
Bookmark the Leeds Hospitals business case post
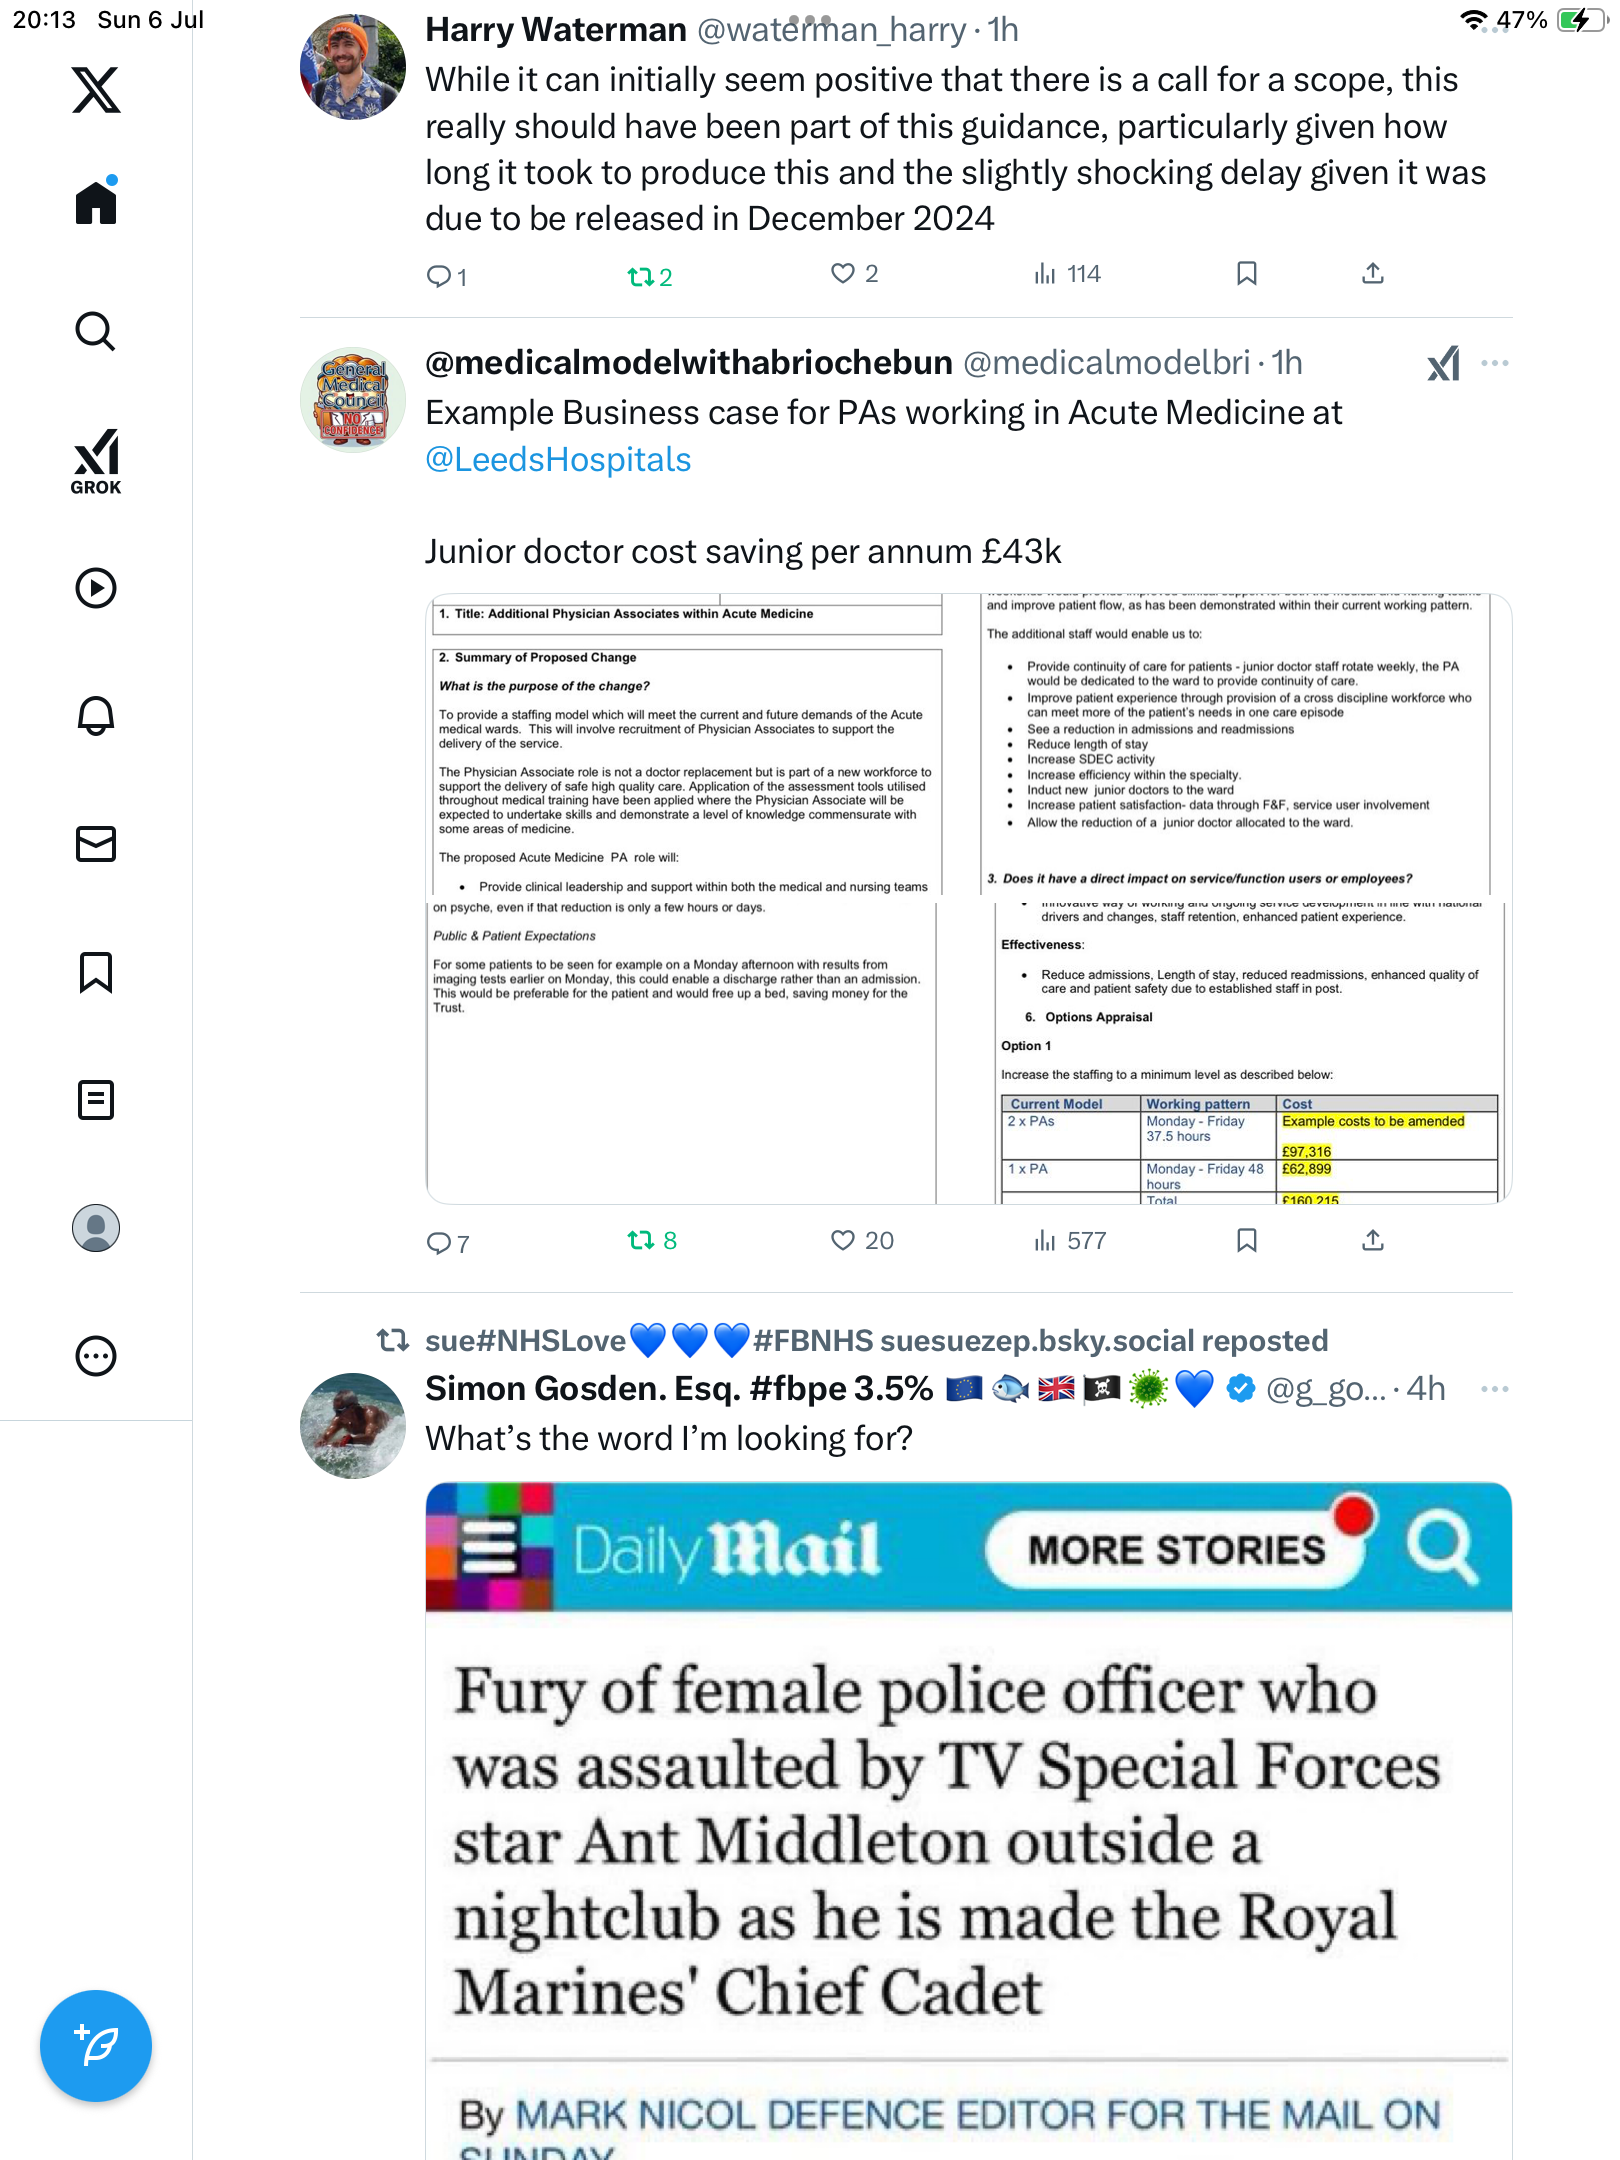(1246, 1241)
